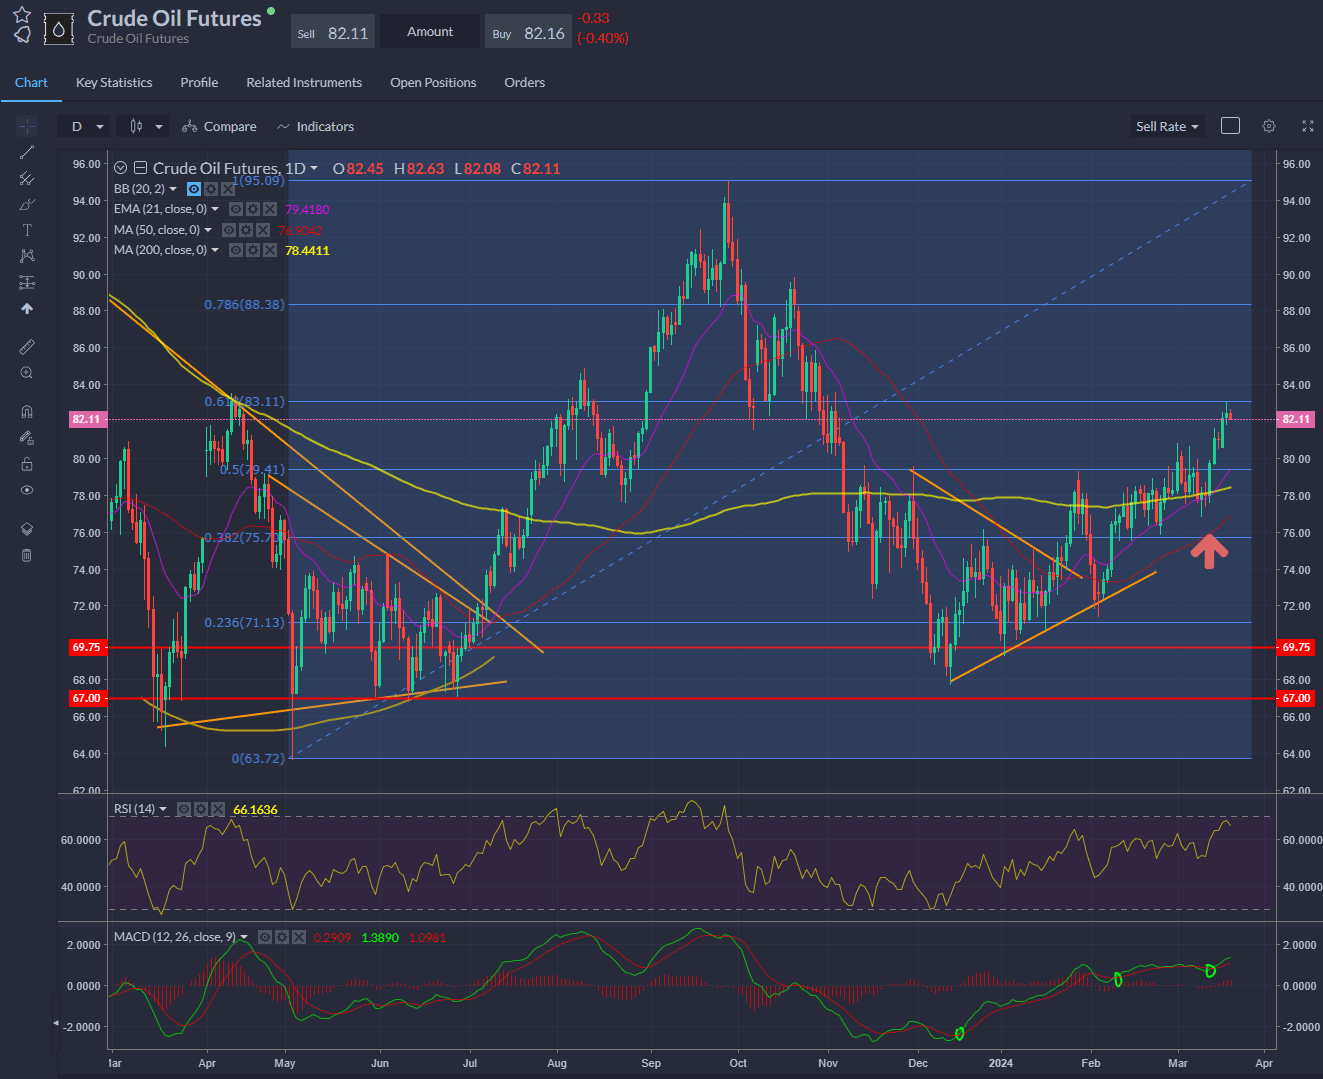Expand the MACD (12, 26, close, 9) dropdown
Screen dimensions: 1323x1079
(x=244, y=937)
